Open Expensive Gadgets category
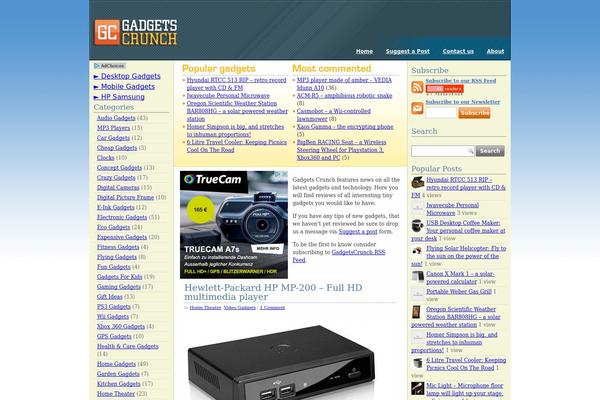Viewport: 600px width, 400px height. (122, 237)
